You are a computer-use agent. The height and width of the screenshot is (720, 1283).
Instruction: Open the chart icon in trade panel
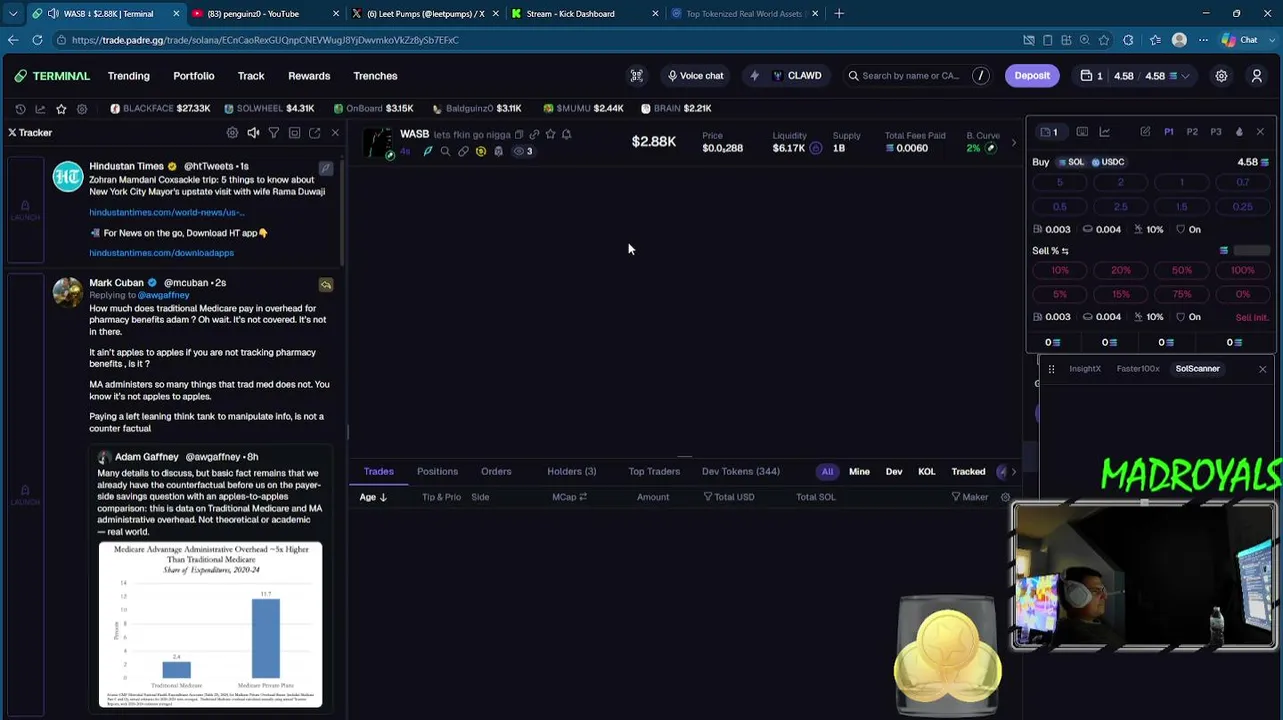click(x=1105, y=132)
